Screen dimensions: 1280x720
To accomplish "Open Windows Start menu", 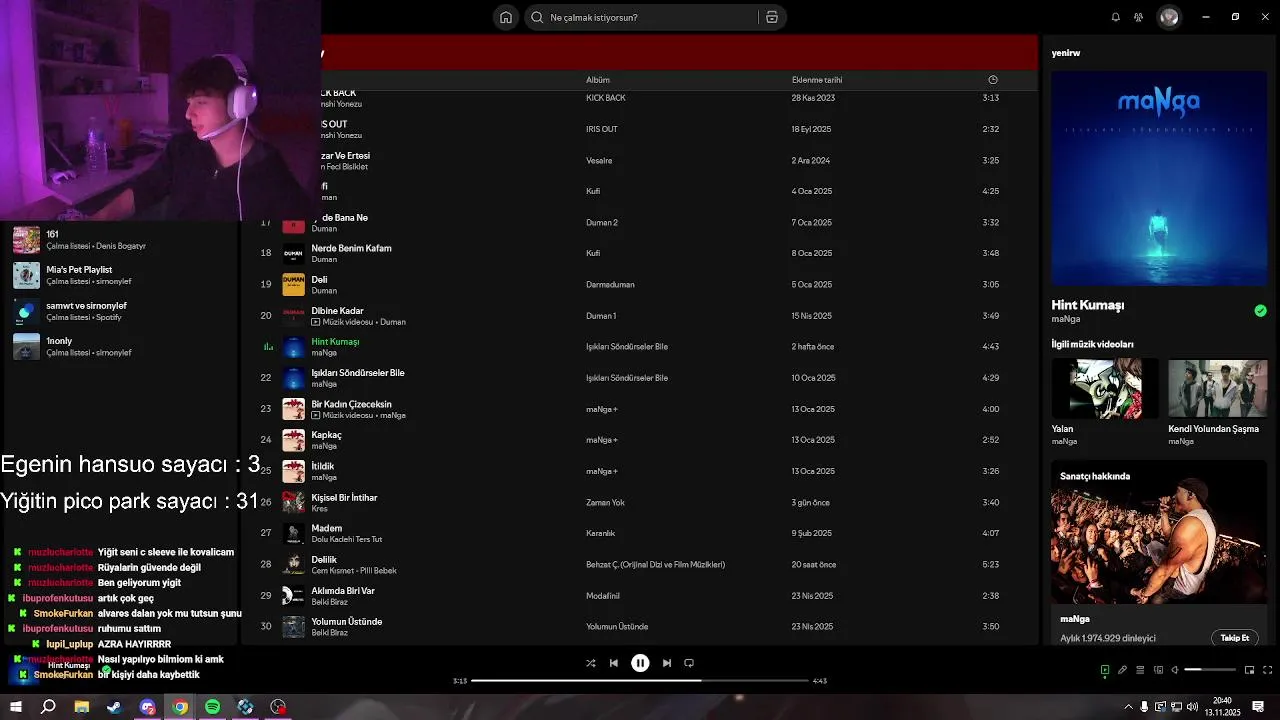I will tap(16, 707).
